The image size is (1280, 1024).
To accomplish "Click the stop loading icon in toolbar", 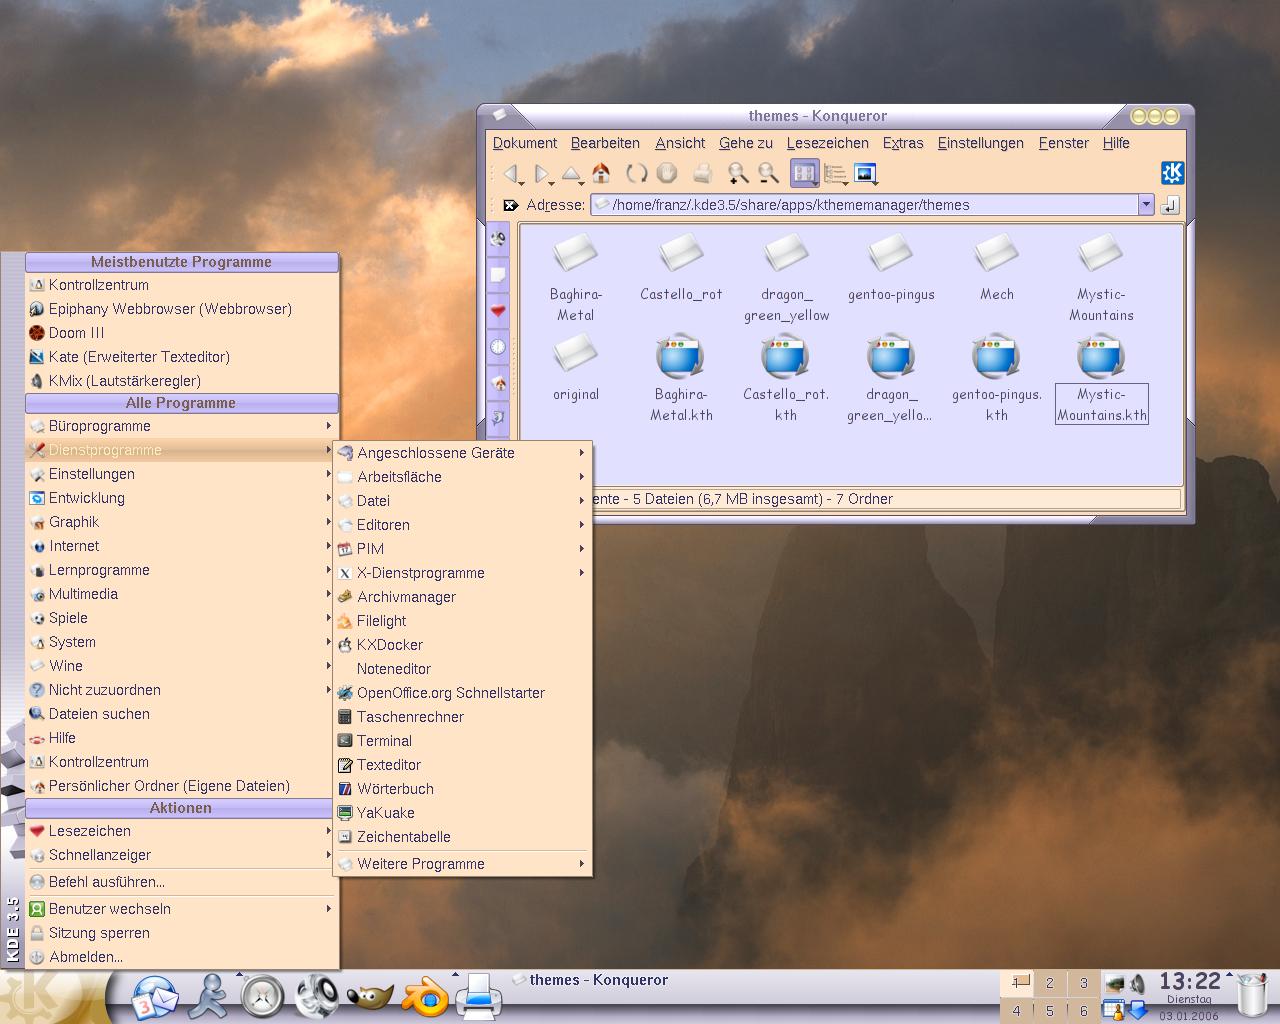I will 667,173.
